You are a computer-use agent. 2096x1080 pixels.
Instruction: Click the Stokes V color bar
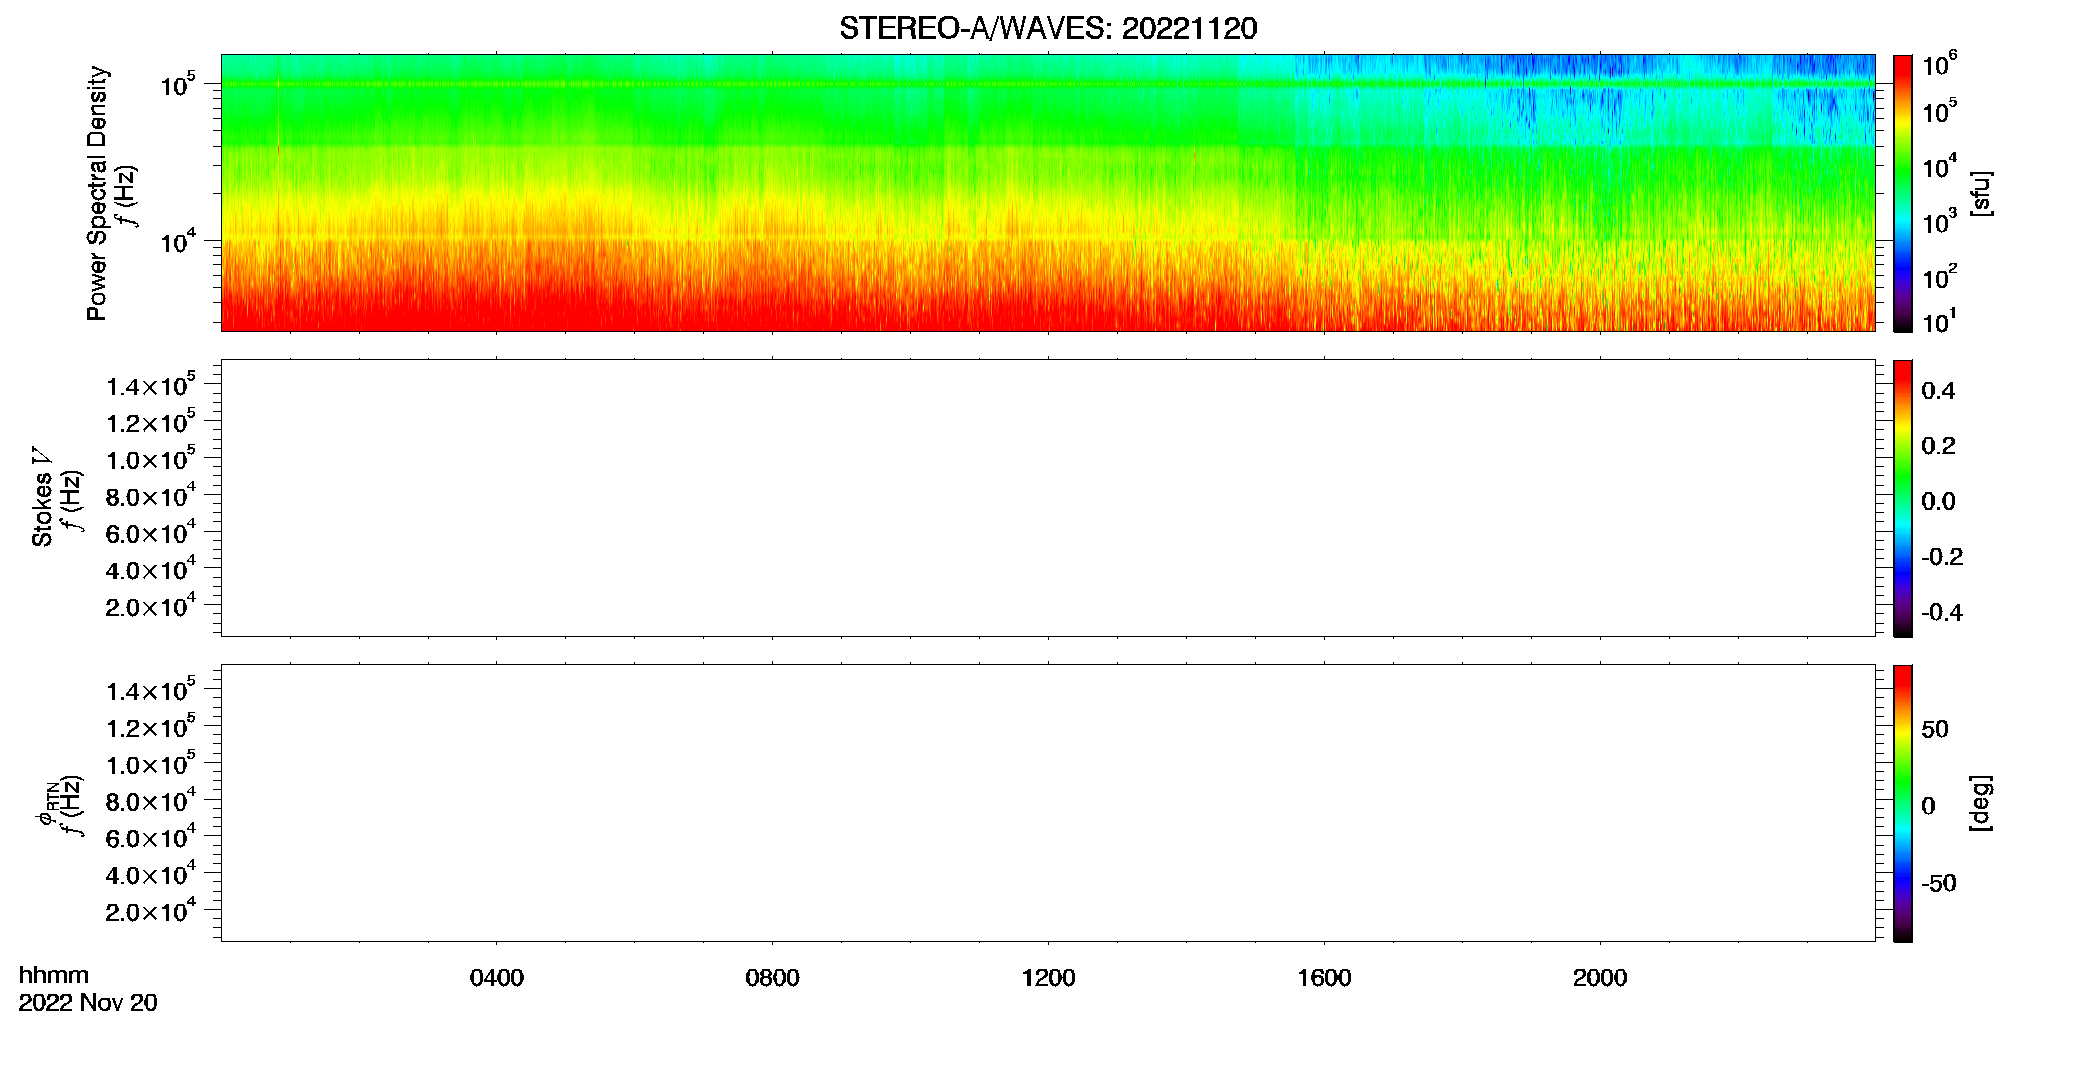tap(1903, 498)
